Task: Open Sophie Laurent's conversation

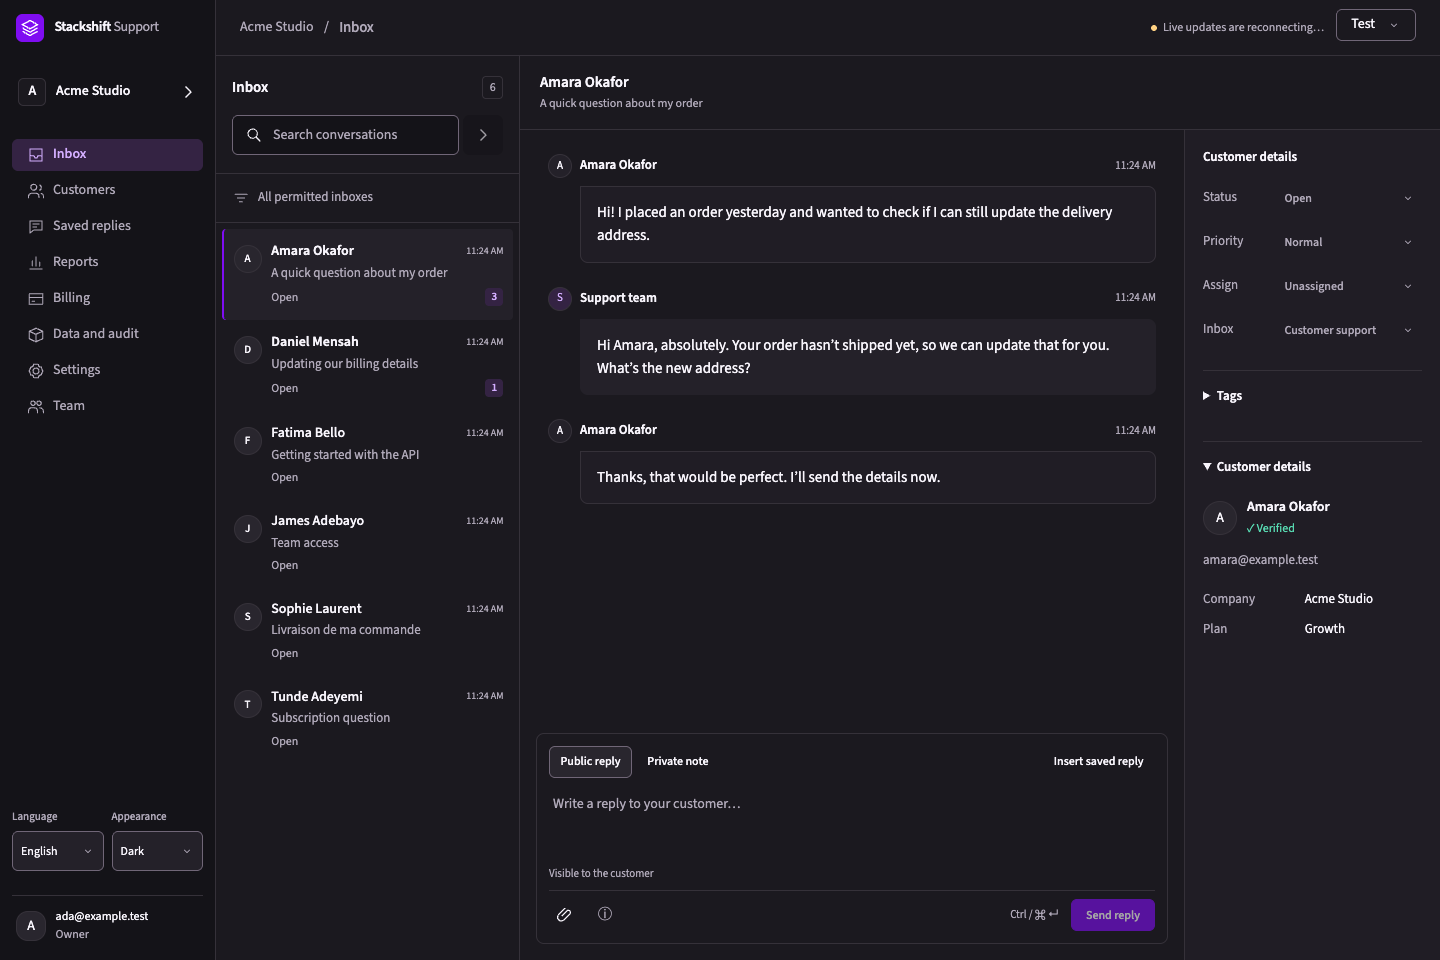Action: pos(368,631)
